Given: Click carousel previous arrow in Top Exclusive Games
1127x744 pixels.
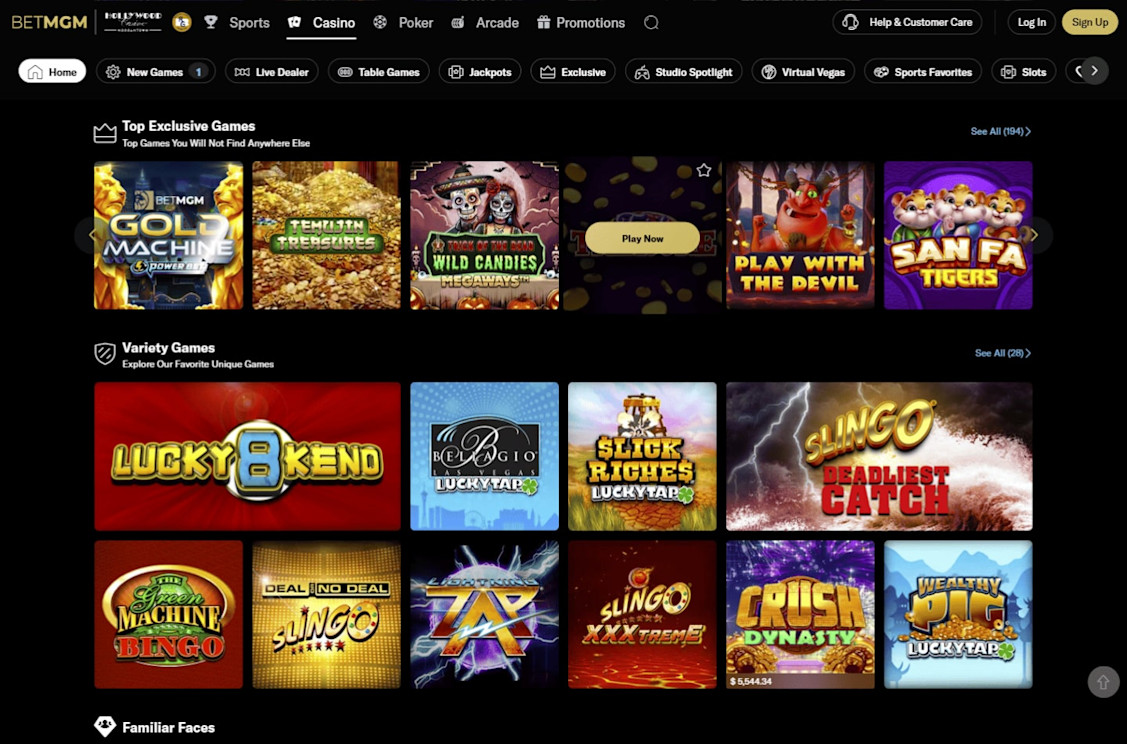Looking at the screenshot, I should pos(91,234).
